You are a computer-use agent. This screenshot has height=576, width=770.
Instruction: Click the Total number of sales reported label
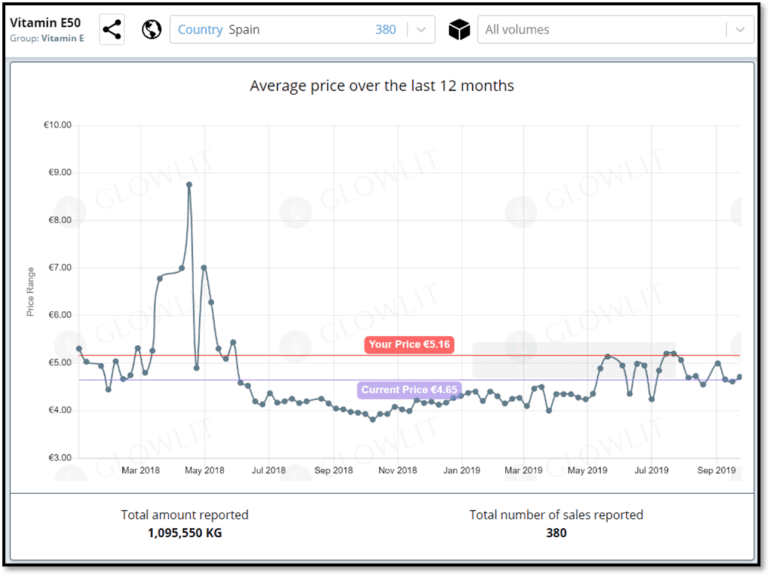(556, 515)
